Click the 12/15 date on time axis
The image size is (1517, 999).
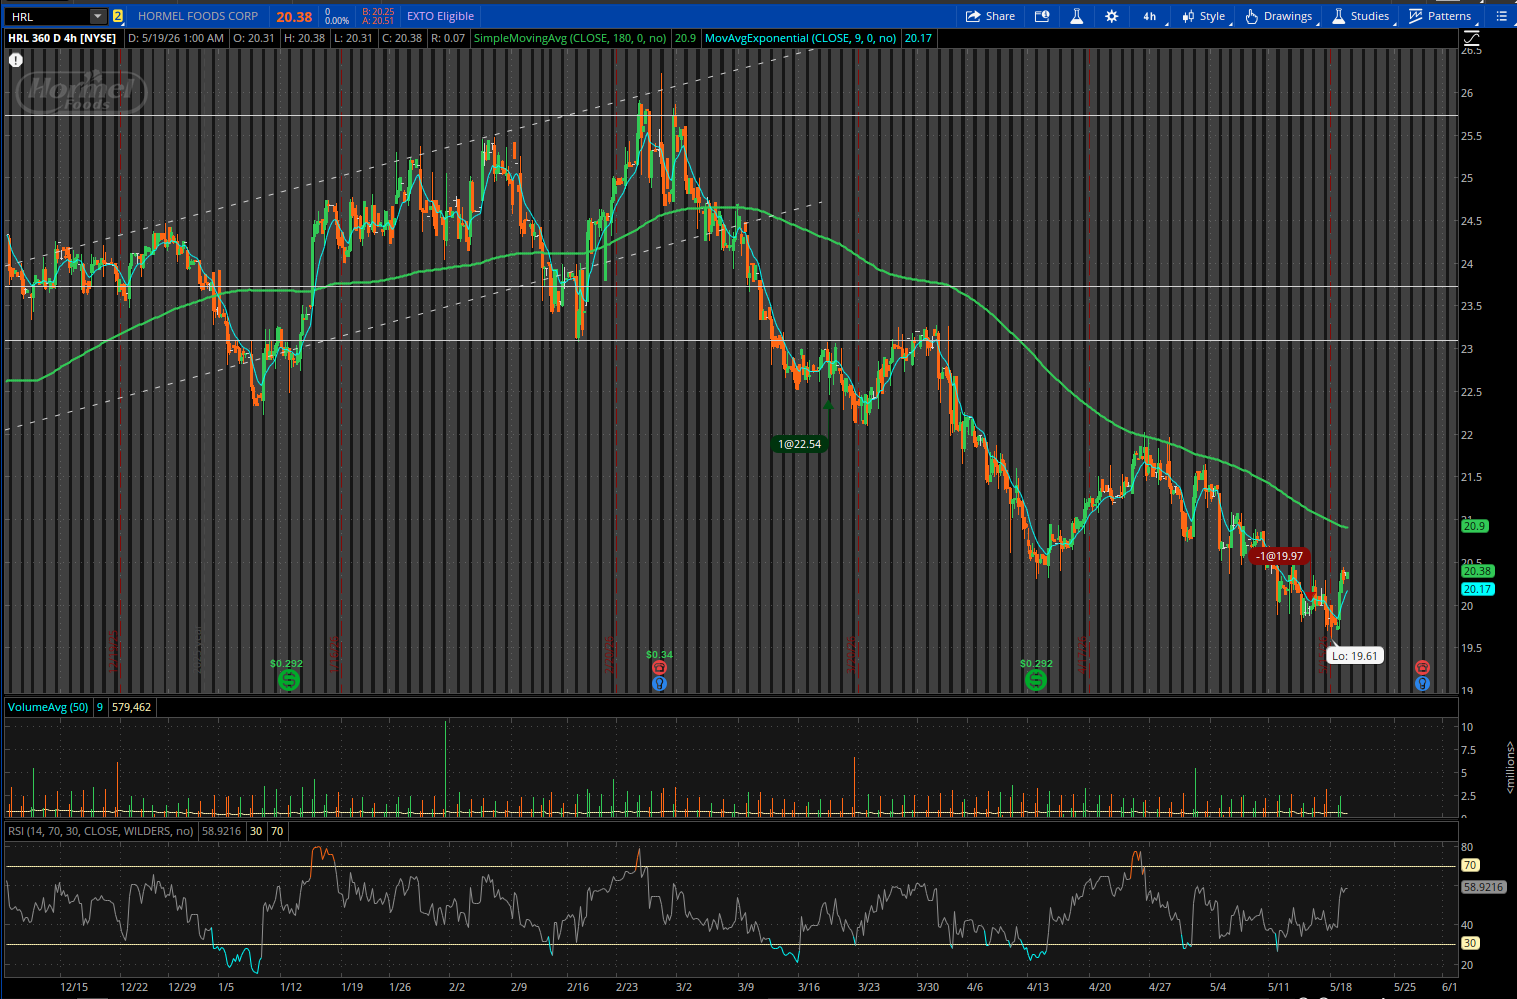click(x=74, y=987)
